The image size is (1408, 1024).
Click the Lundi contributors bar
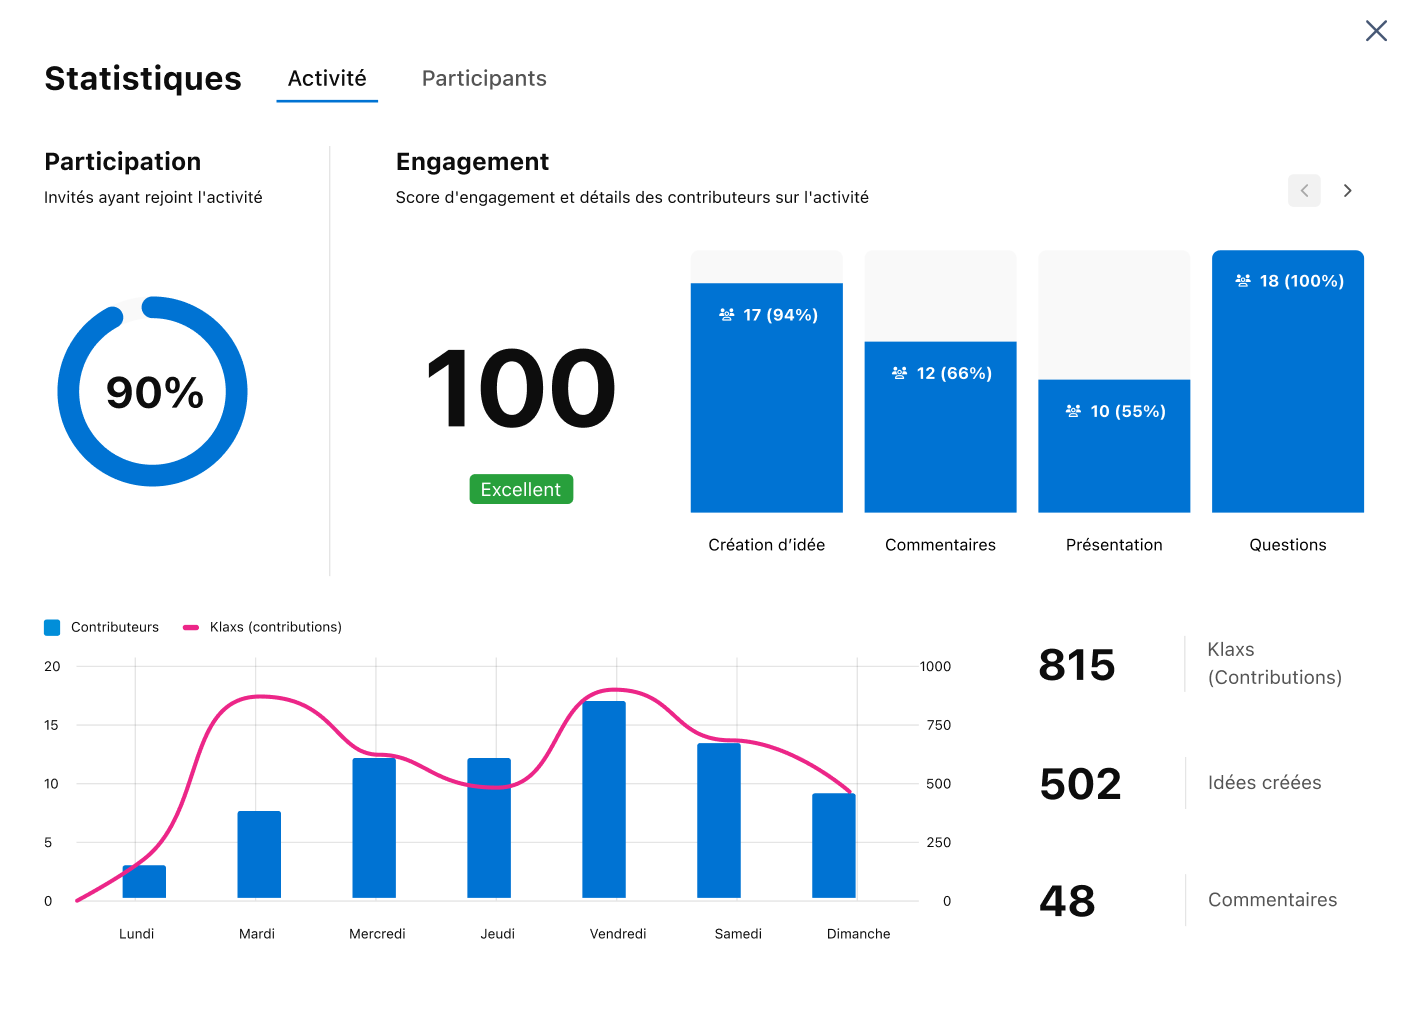(144, 882)
